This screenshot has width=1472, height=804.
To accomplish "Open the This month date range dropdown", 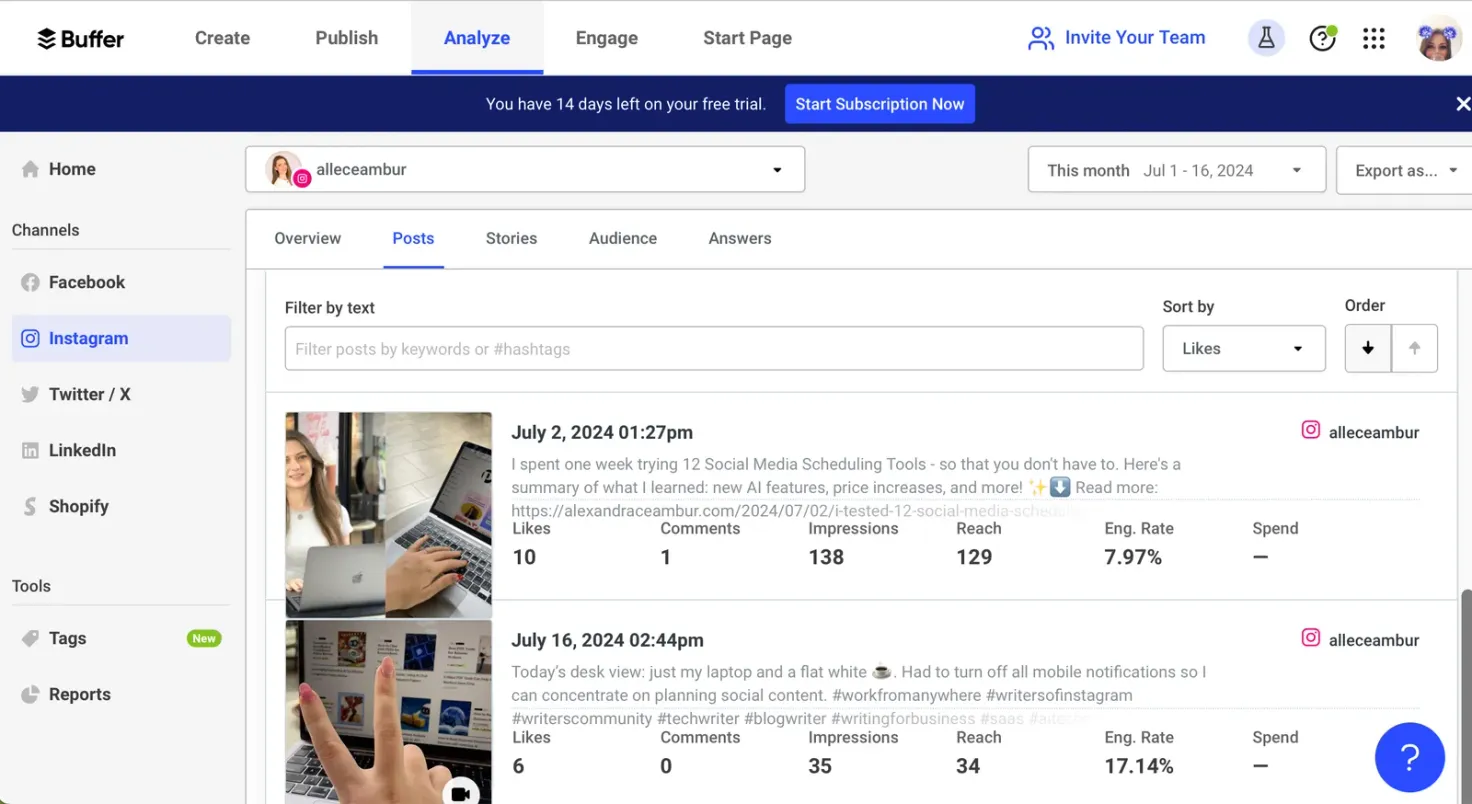I will (x=1177, y=170).
